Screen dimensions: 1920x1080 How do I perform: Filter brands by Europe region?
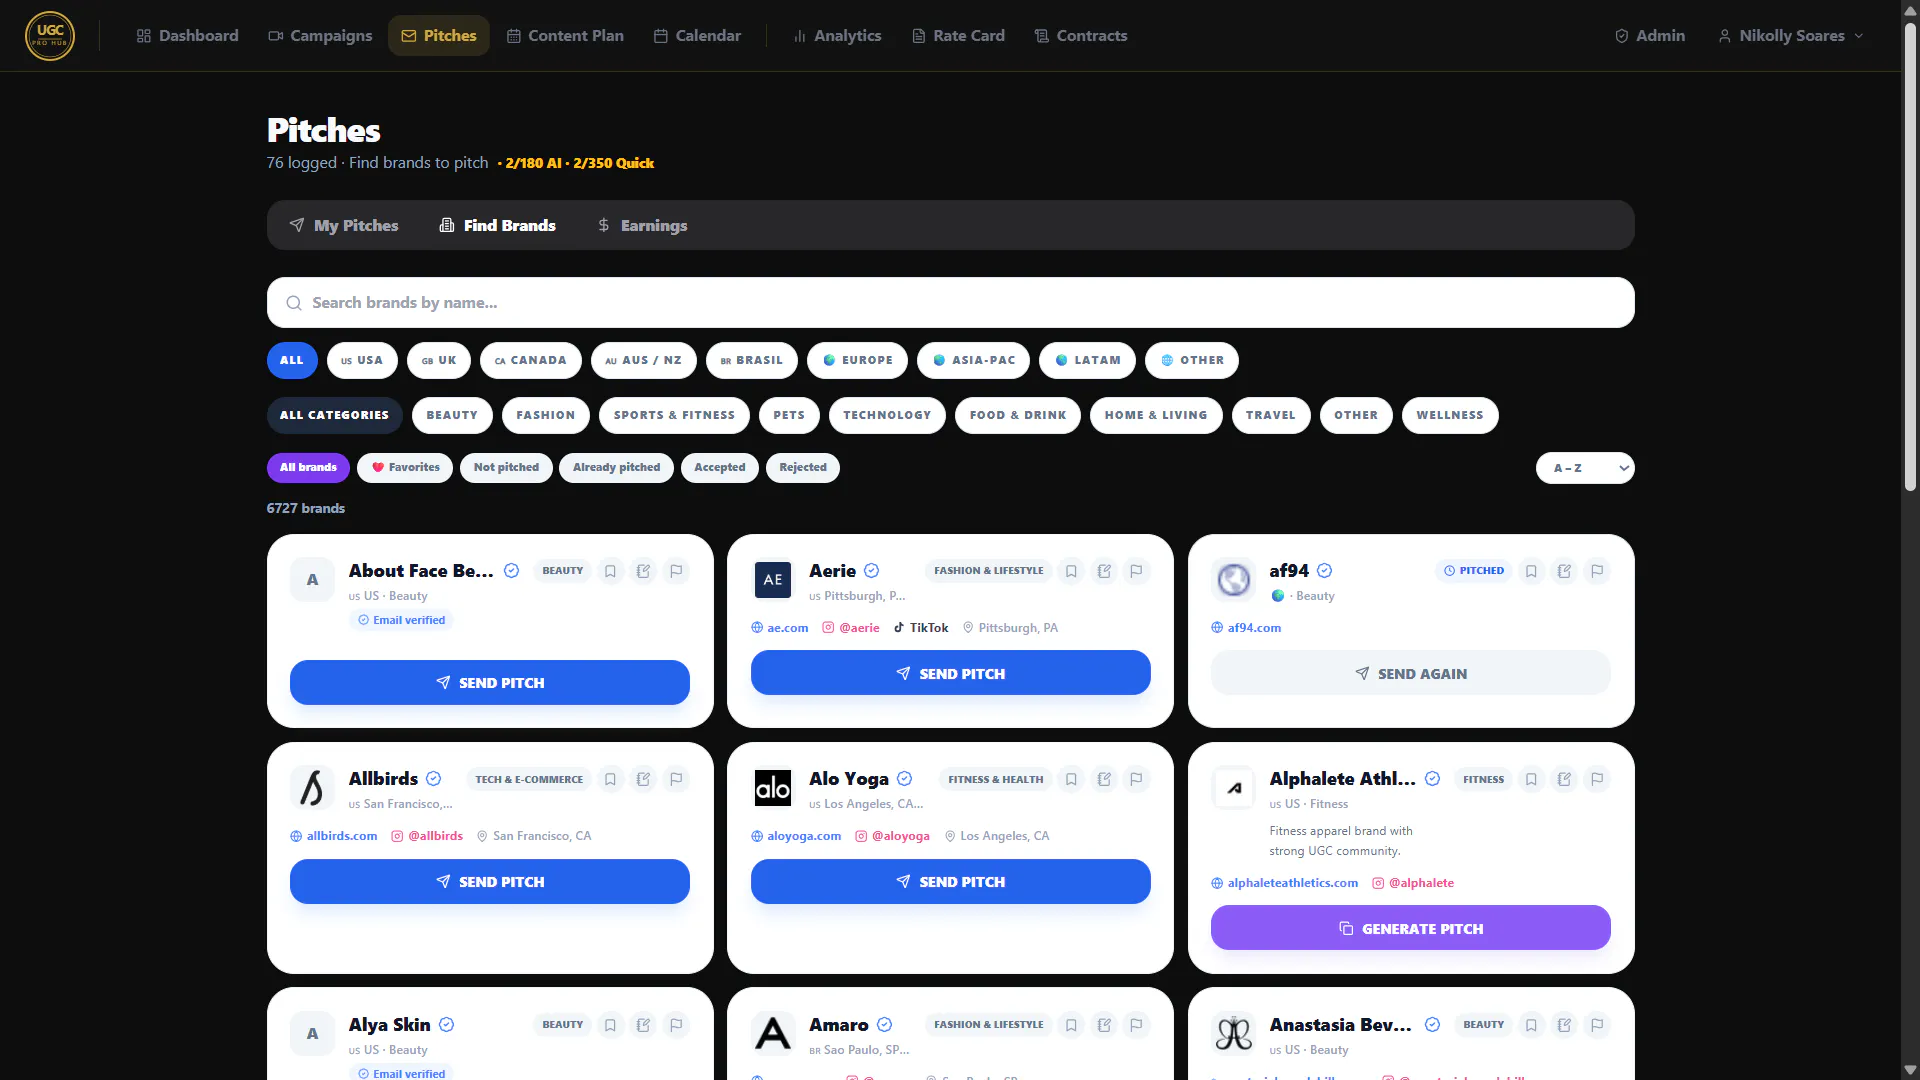[x=858, y=361]
